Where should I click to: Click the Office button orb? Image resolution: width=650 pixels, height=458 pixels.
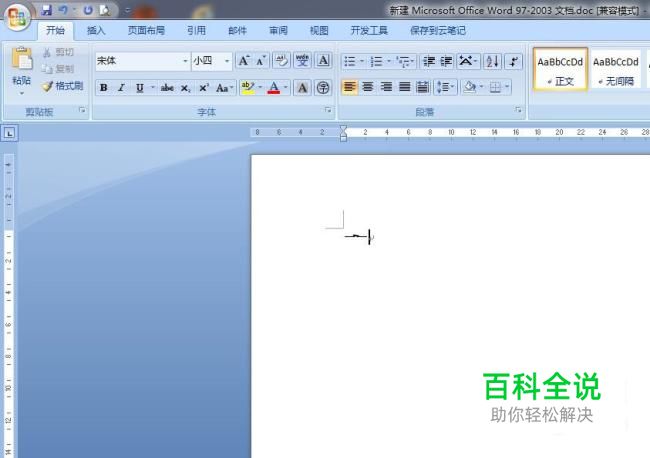point(17,17)
